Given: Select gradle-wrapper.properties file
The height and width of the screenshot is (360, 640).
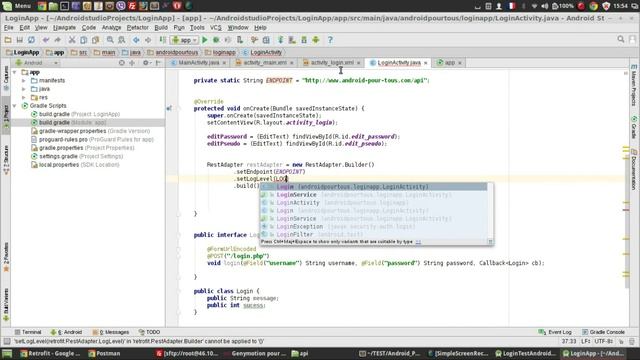Looking at the screenshot, I should click(91, 131).
